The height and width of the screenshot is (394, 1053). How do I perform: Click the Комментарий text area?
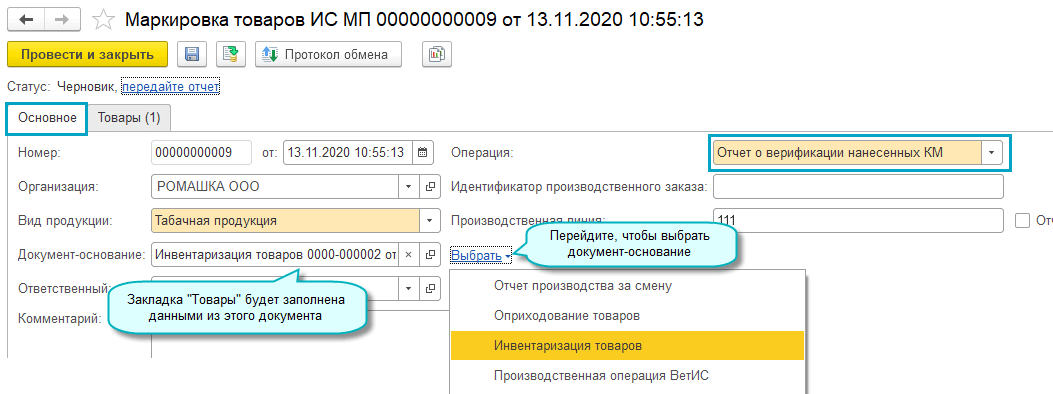point(300,333)
